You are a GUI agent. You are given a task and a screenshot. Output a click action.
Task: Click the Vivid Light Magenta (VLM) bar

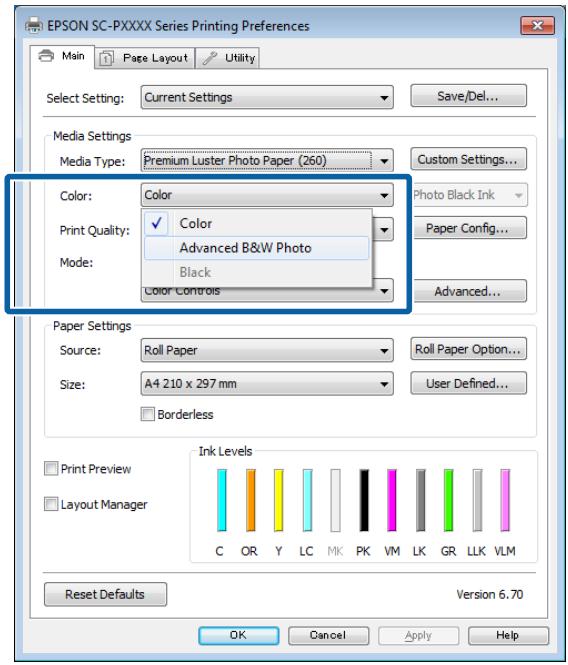click(x=505, y=500)
